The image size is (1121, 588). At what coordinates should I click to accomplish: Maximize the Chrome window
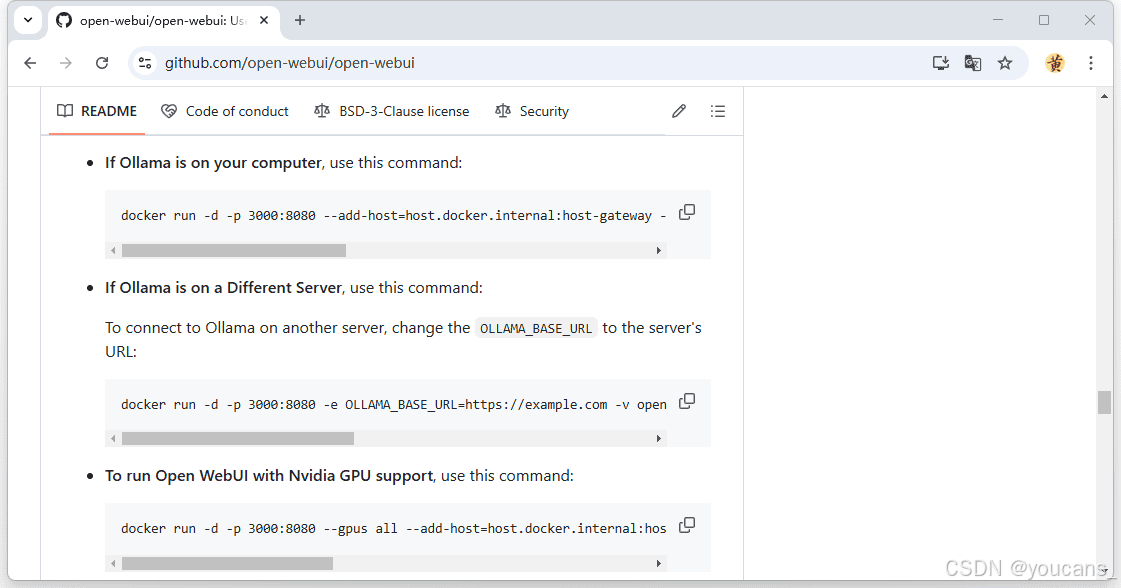1044,20
